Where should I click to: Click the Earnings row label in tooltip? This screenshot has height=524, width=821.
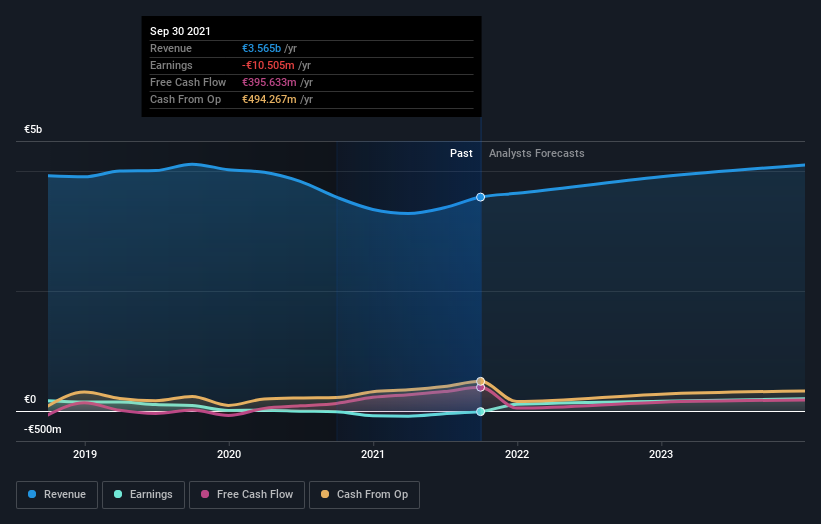click(x=171, y=65)
